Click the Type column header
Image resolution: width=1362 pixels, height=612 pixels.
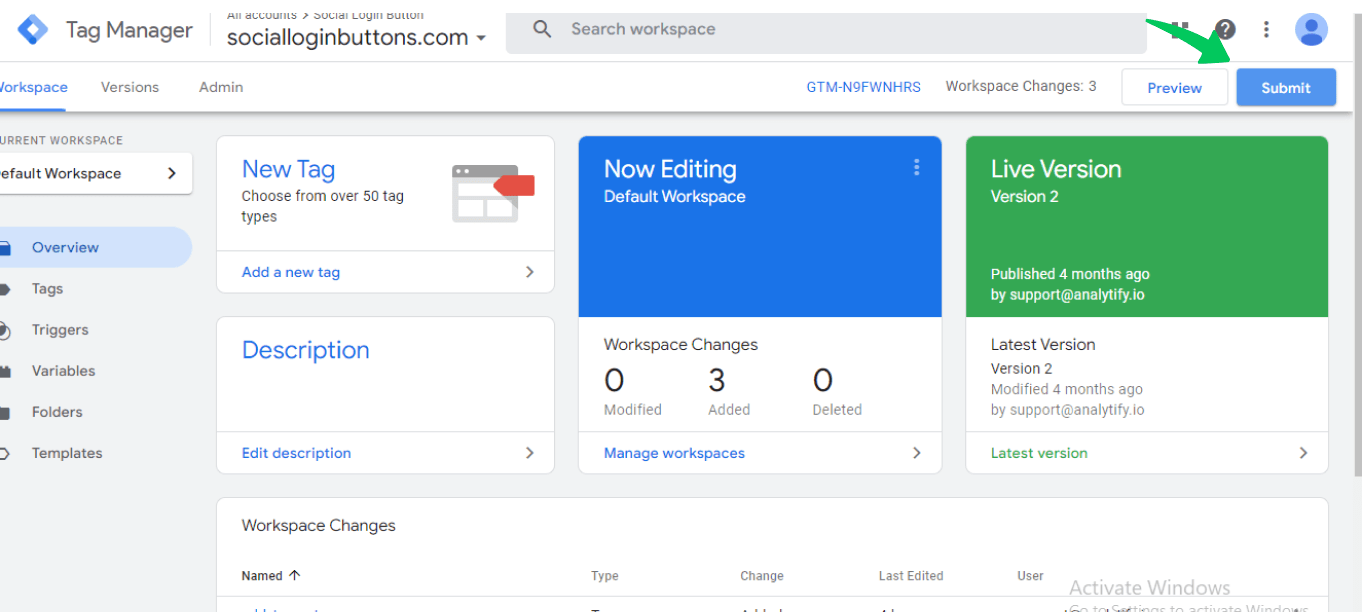tap(605, 576)
